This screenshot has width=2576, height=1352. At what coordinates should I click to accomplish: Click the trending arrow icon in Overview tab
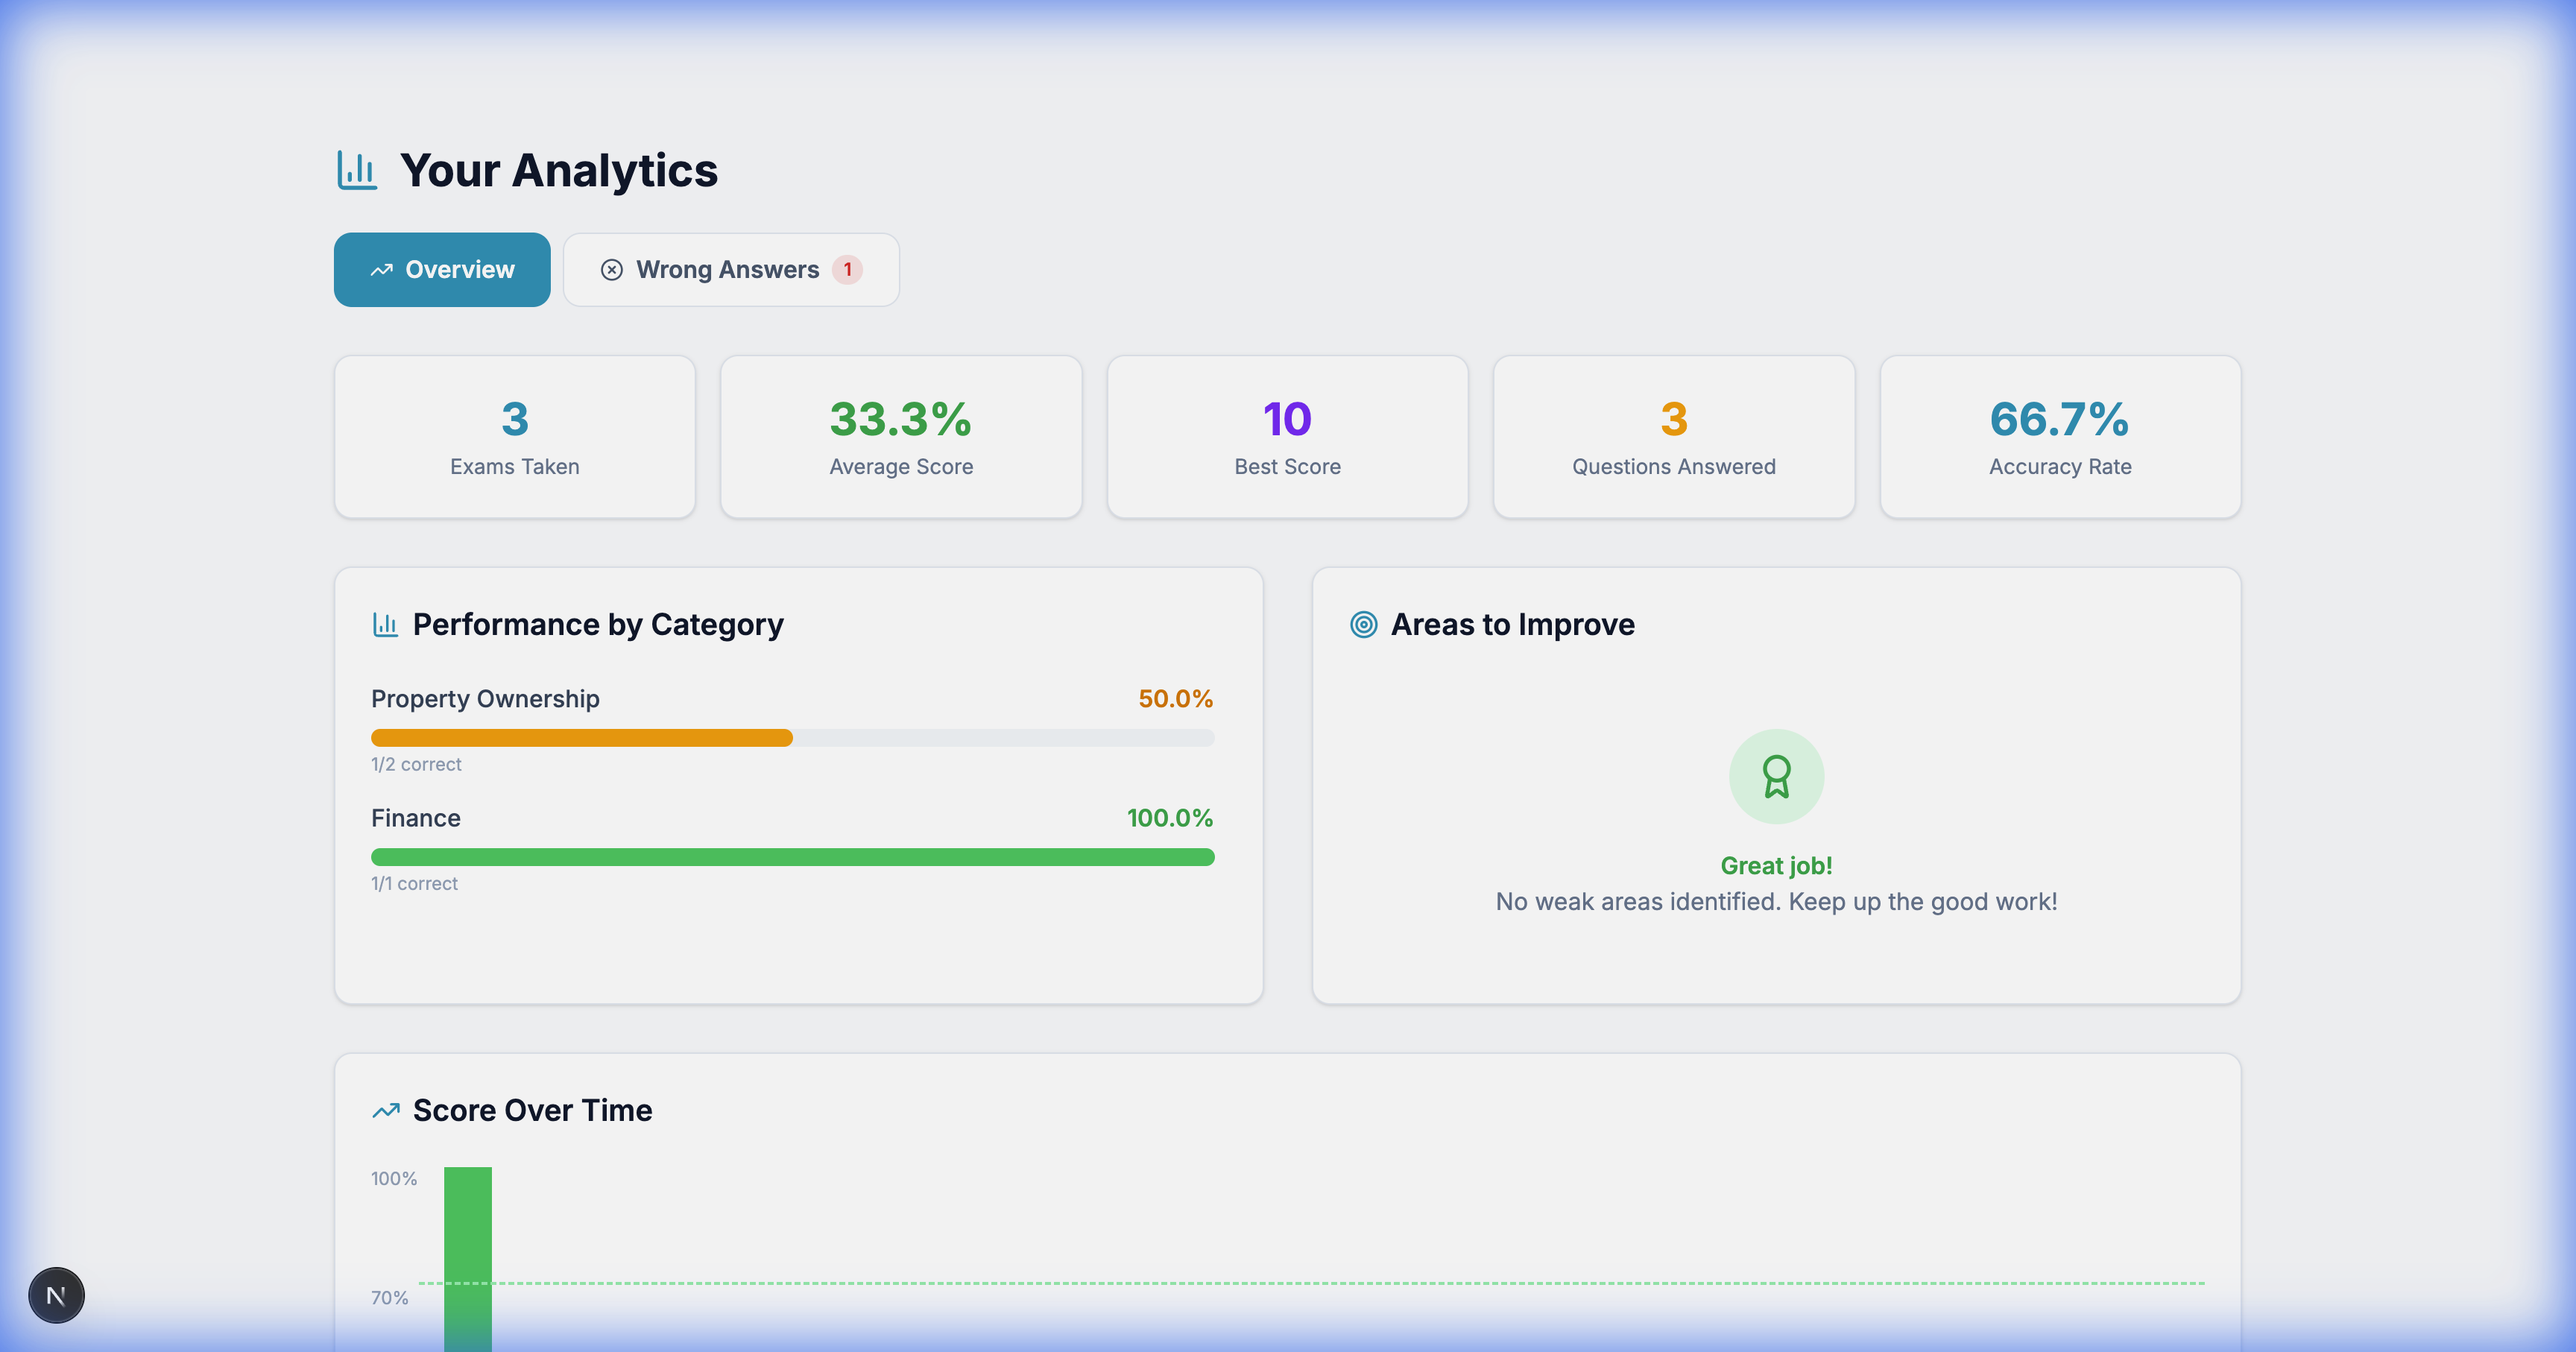(381, 270)
